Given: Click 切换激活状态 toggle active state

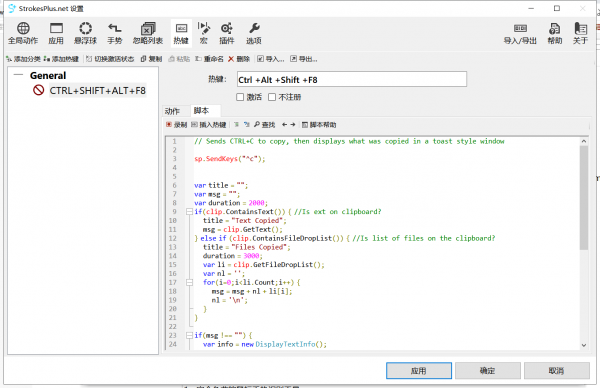Looking at the screenshot, I should coord(110,59).
